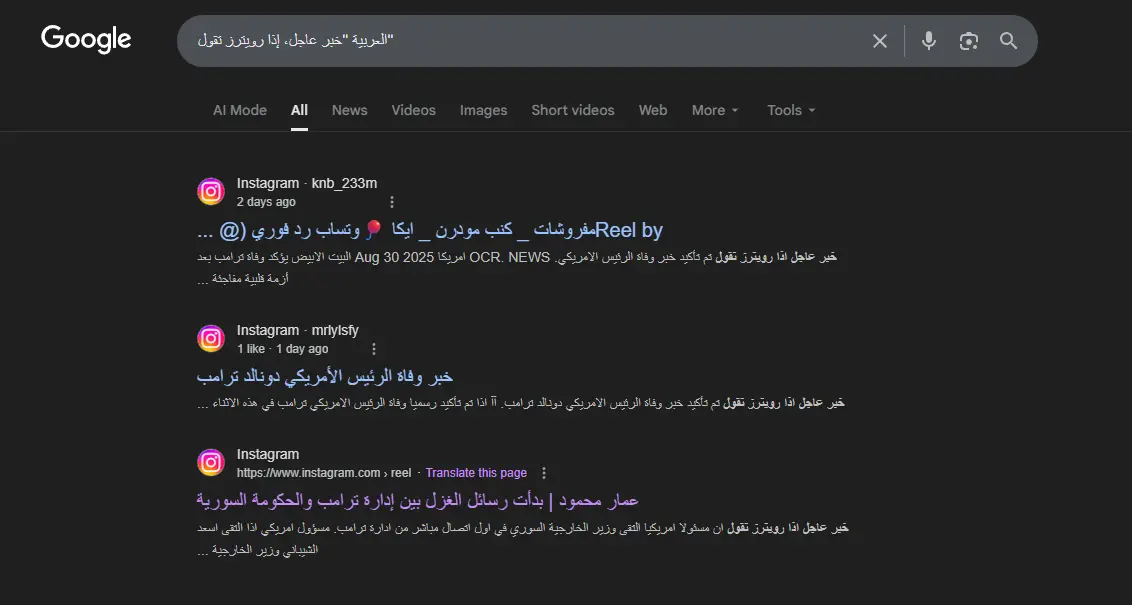Expand the More dropdown
This screenshot has width=1132, height=605.
pyautogui.click(x=715, y=110)
